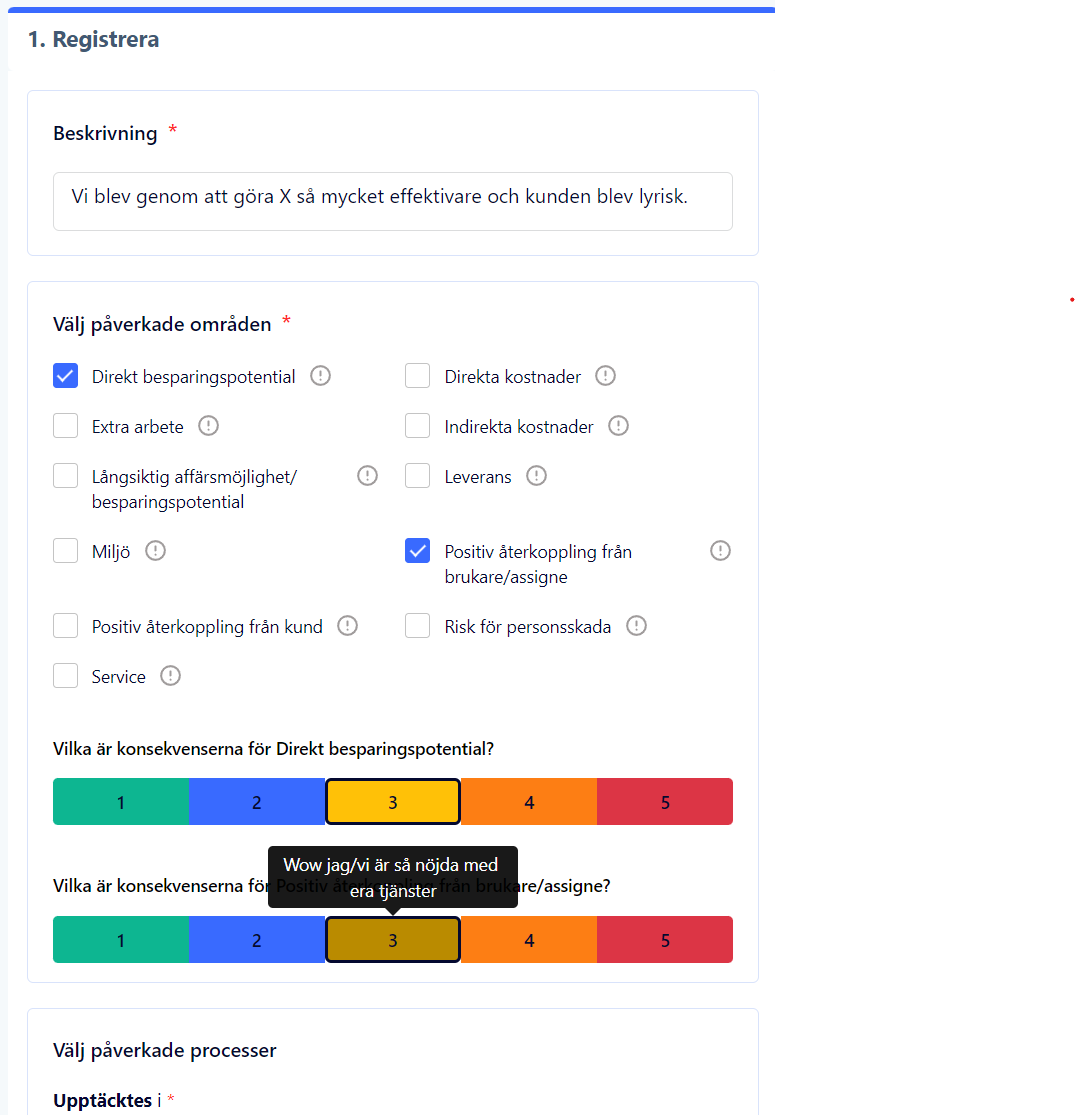This screenshot has width=1075, height=1115.
Task: Tick the Miljö checkbox
Action: tap(66, 551)
